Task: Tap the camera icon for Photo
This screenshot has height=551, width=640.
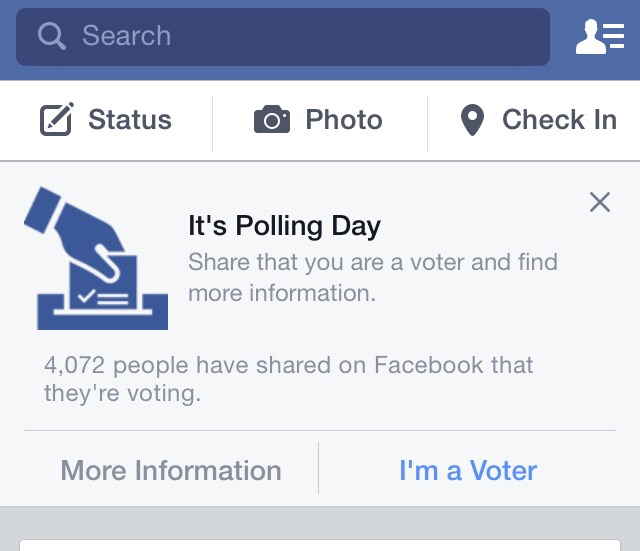Action: point(272,119)
